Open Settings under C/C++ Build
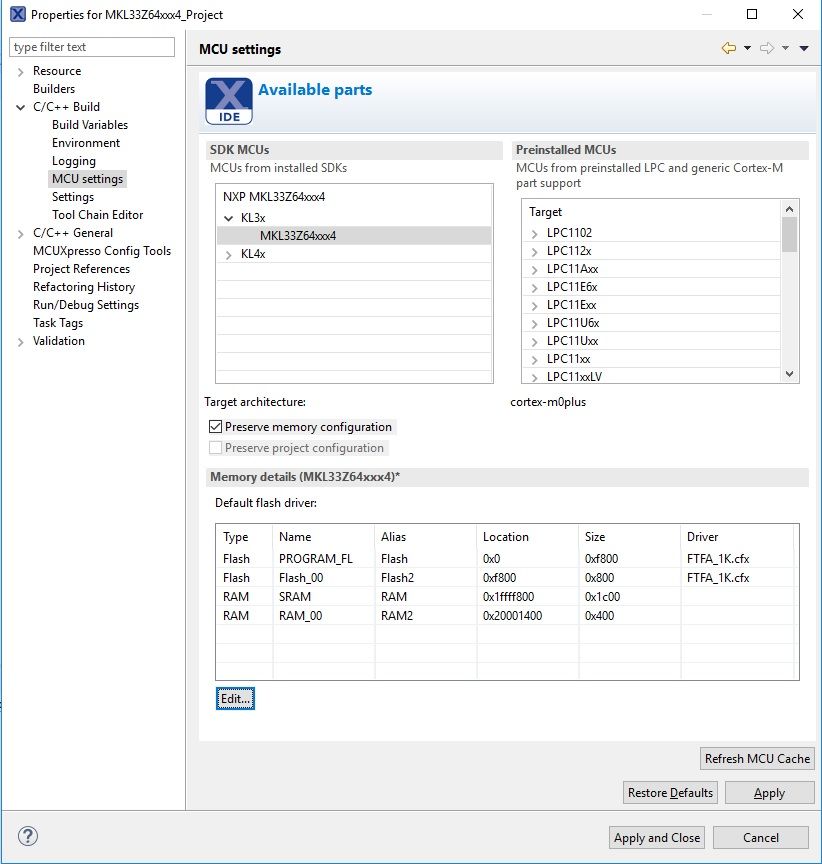822x864 pixels. (x=73, y=197)
